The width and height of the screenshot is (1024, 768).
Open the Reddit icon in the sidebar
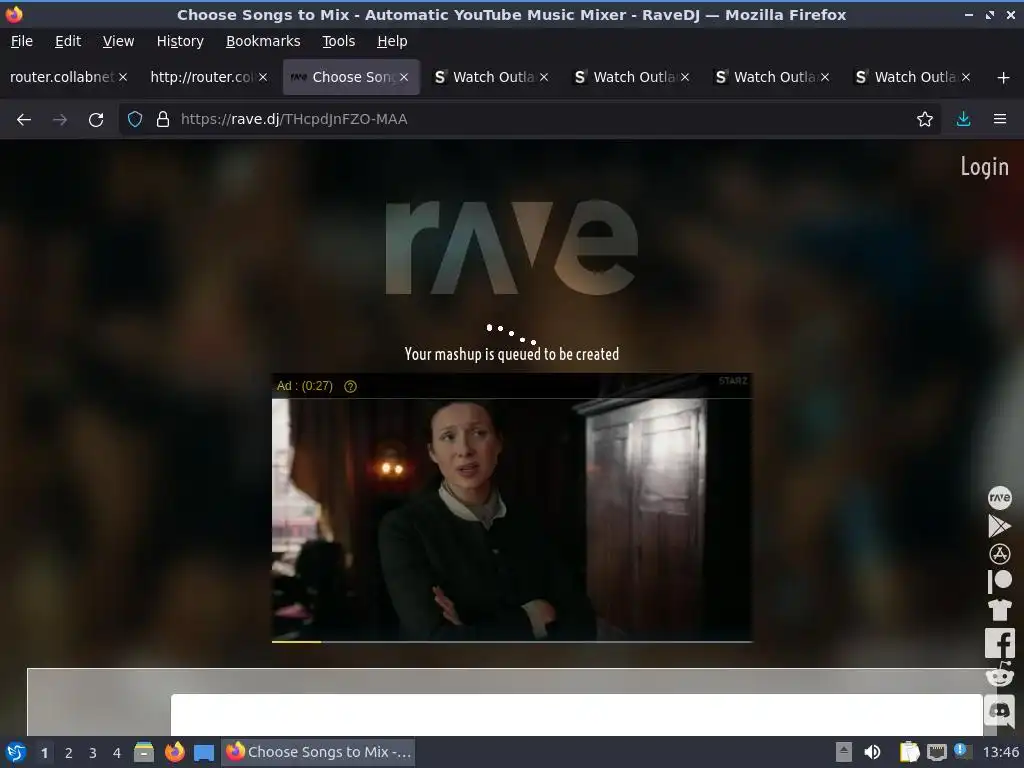999,675
